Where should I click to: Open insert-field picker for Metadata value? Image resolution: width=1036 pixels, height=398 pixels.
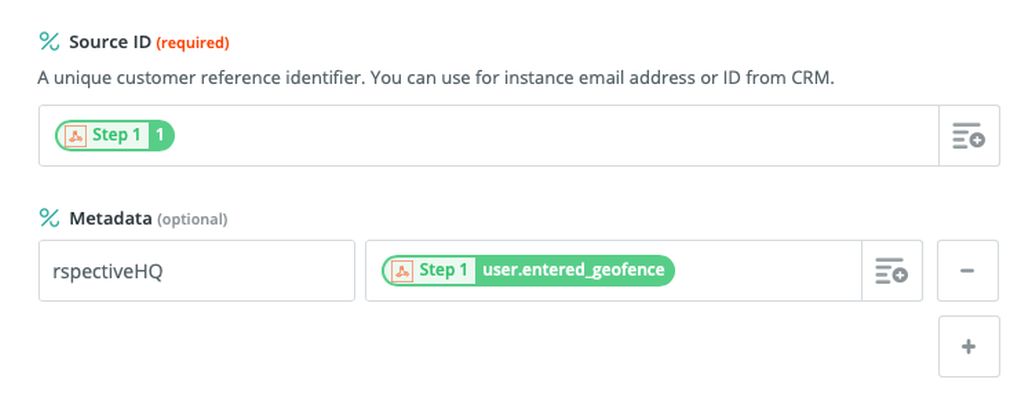tap(892, 270)
